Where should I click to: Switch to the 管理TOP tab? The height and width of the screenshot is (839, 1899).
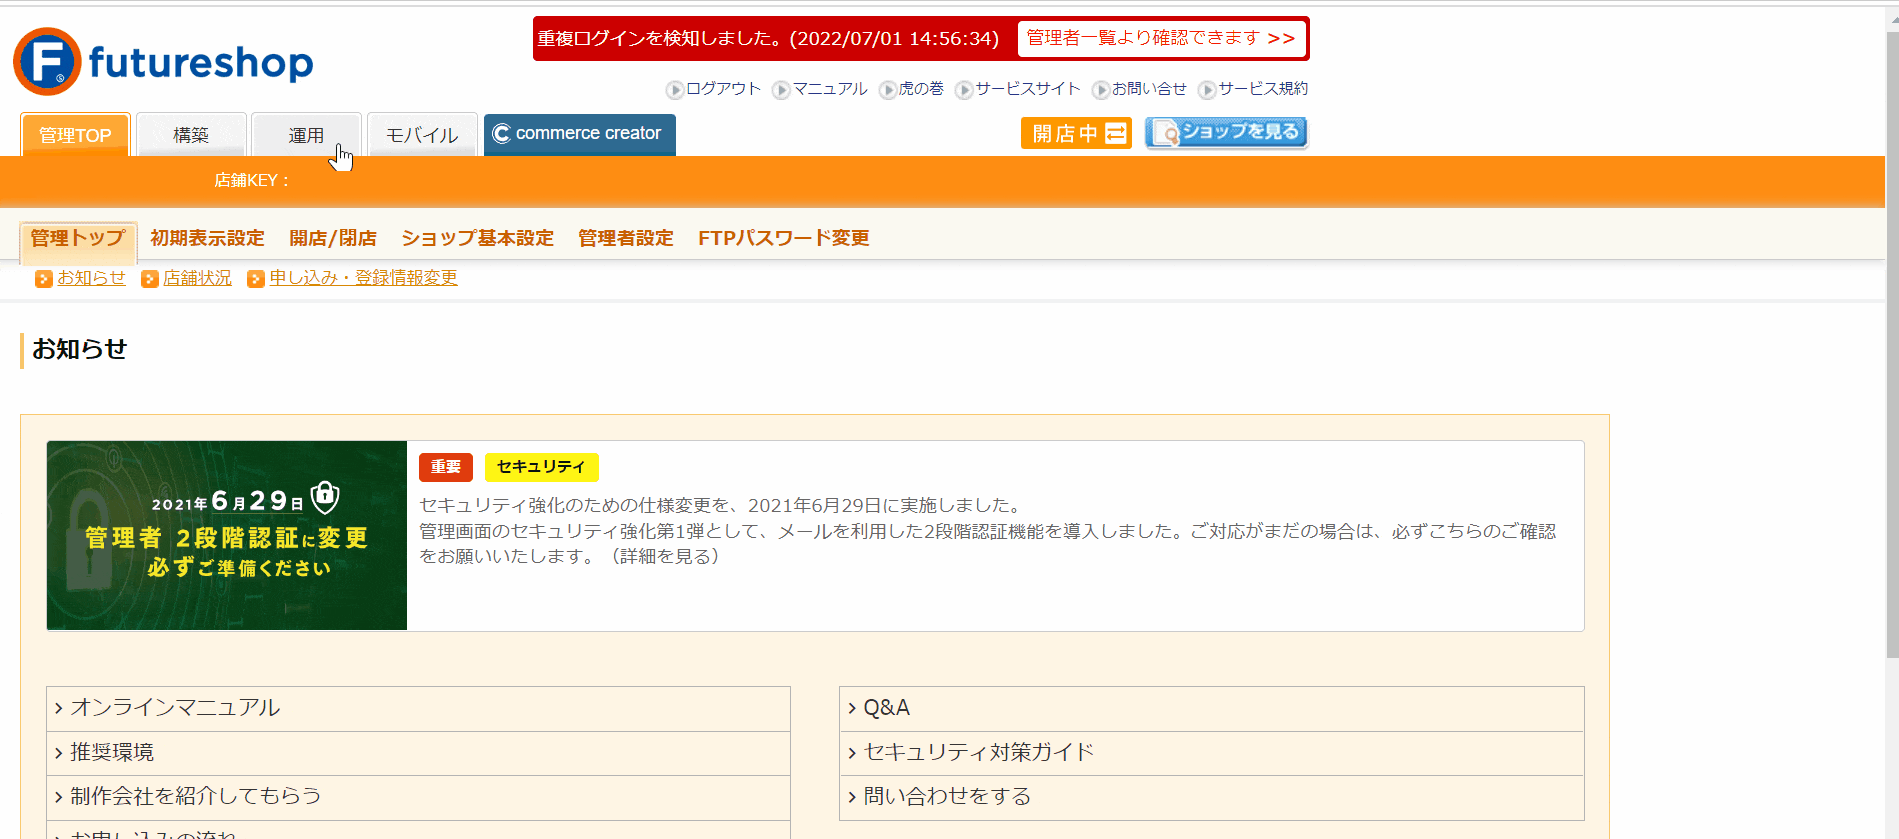75,135
